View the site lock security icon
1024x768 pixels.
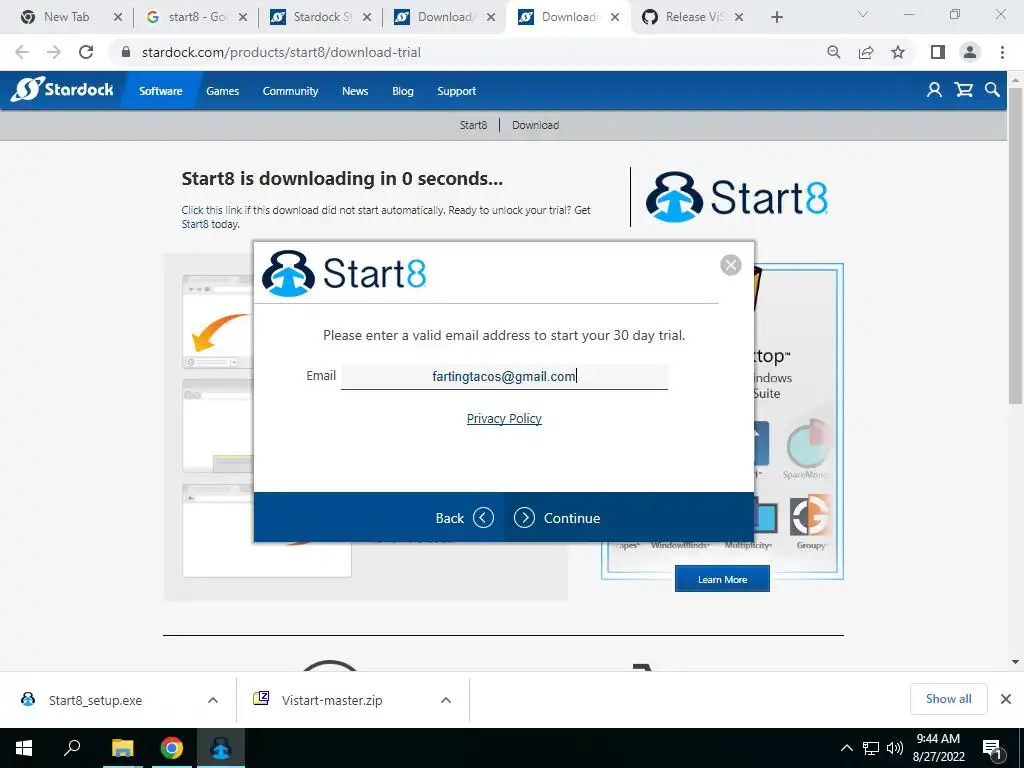[126, 52]
